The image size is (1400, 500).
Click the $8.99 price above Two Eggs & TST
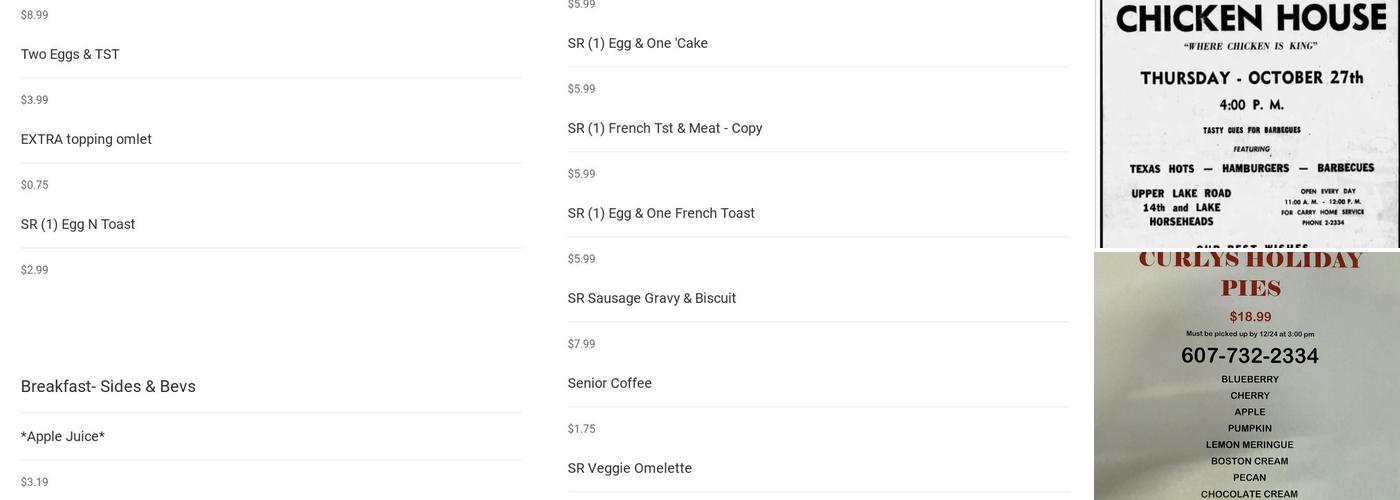(35, 15)
